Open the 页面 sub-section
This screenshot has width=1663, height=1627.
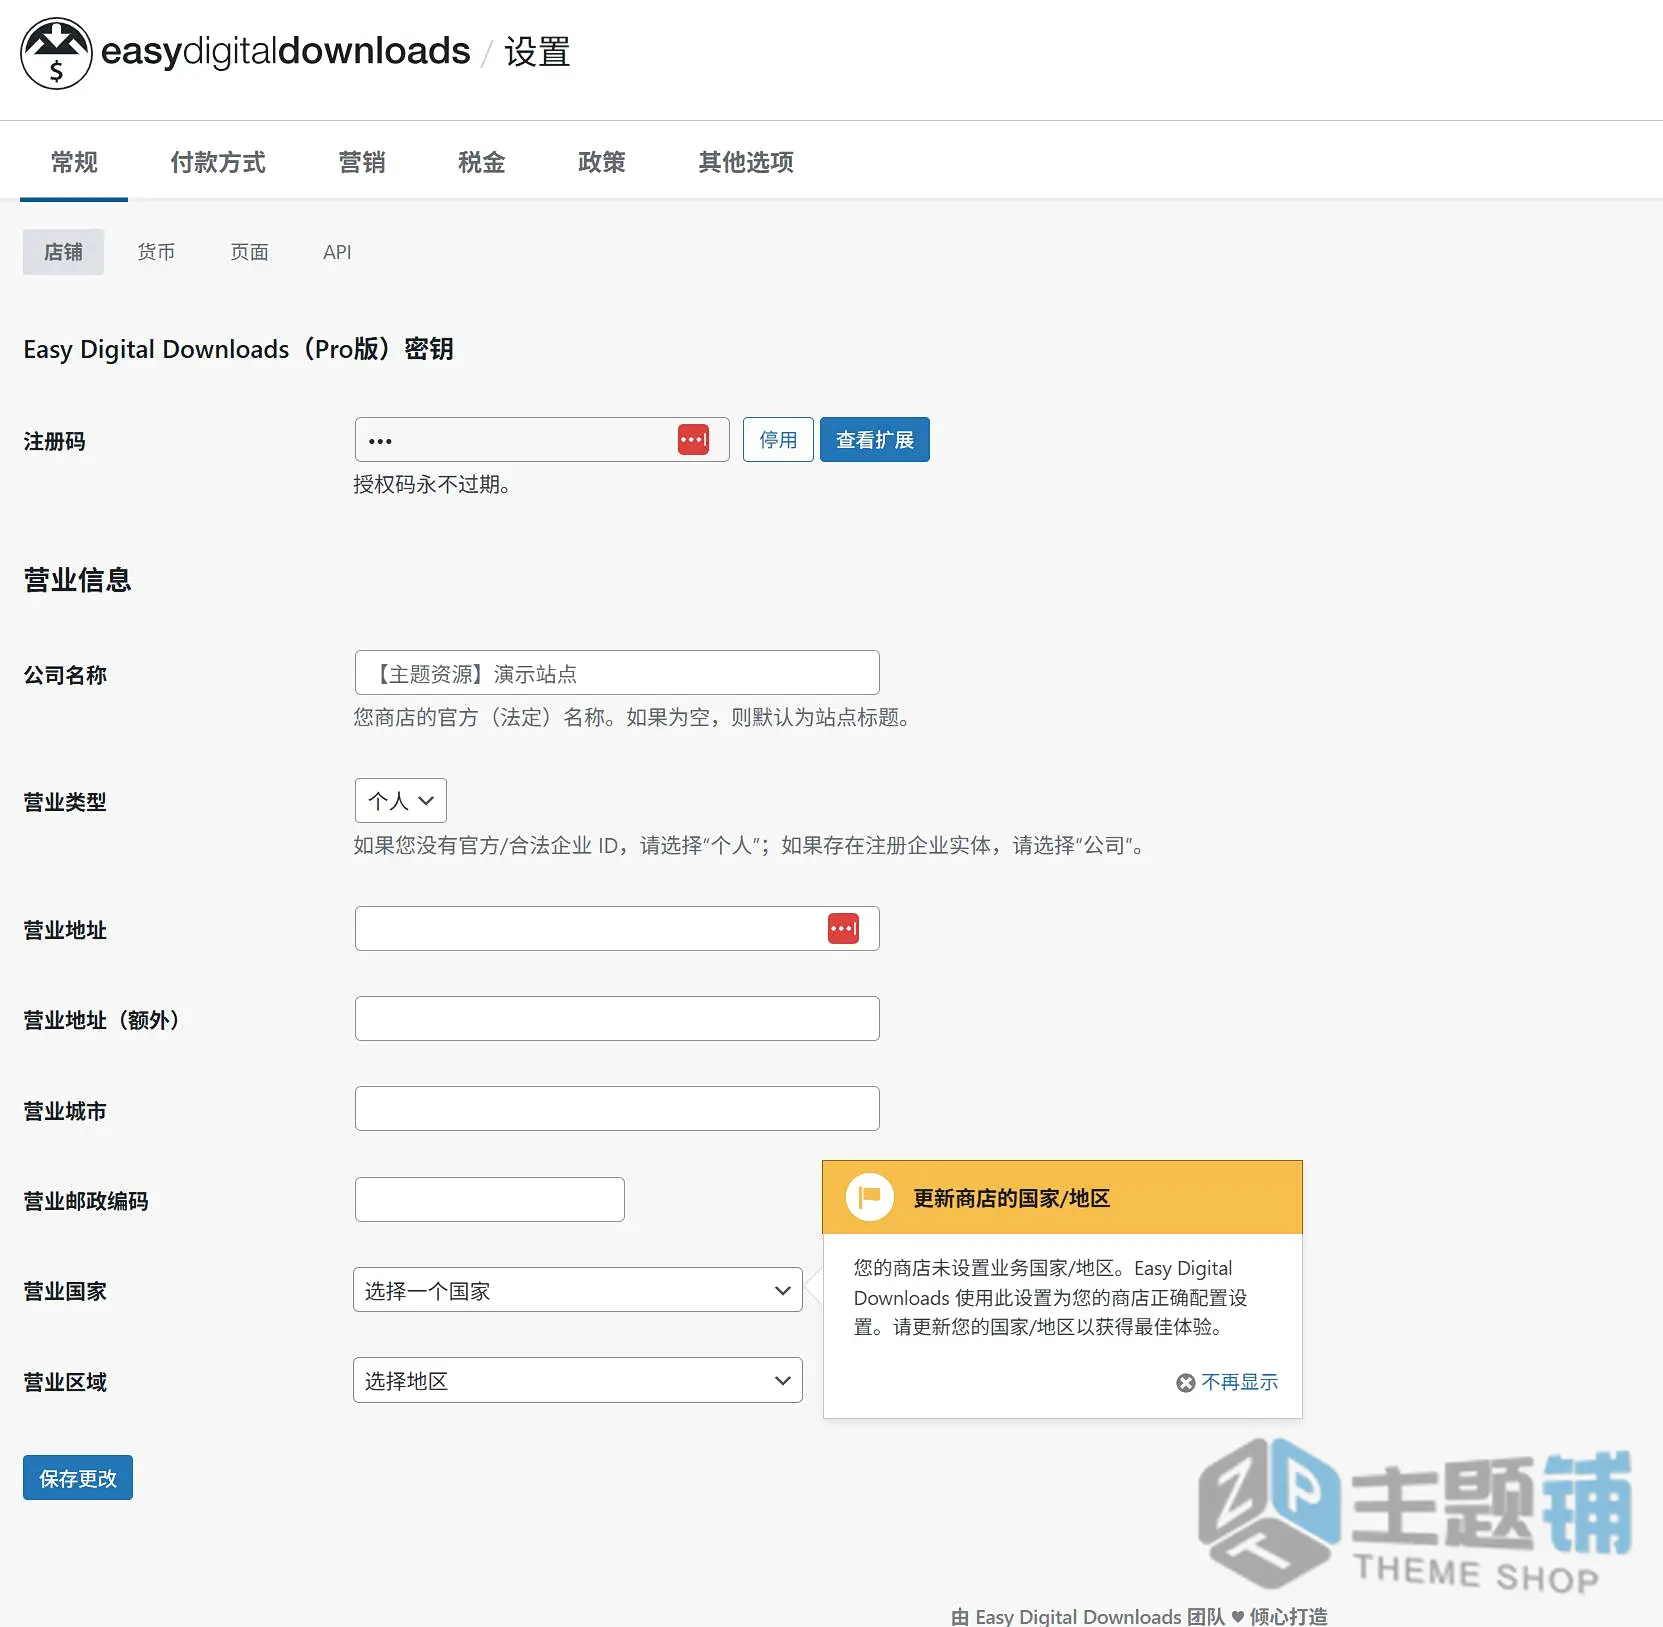[x=249, y=252]
